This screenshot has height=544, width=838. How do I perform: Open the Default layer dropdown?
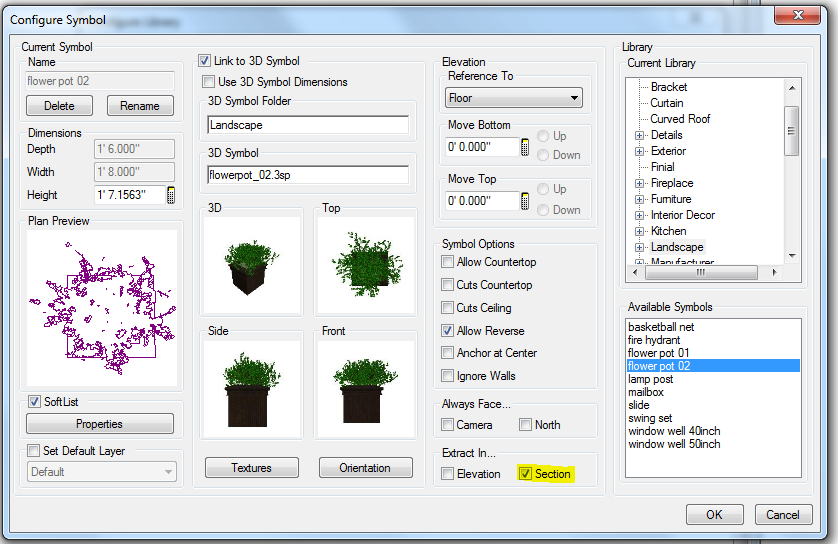(x=102, y=472)
